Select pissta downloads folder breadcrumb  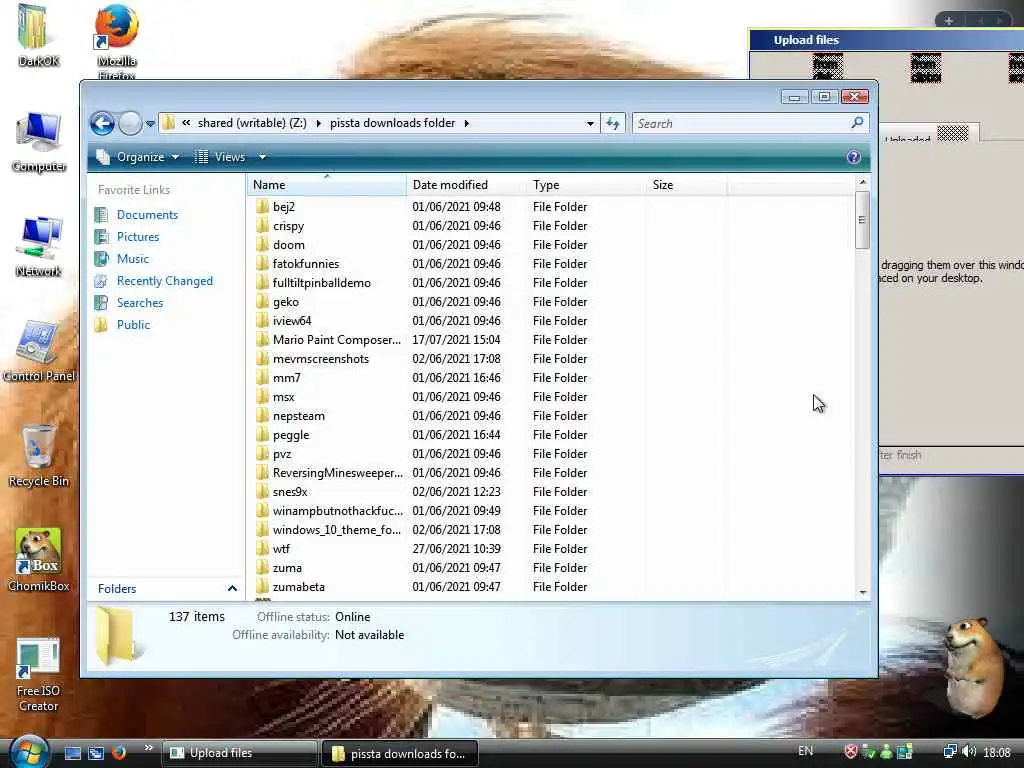pos(392,123)
